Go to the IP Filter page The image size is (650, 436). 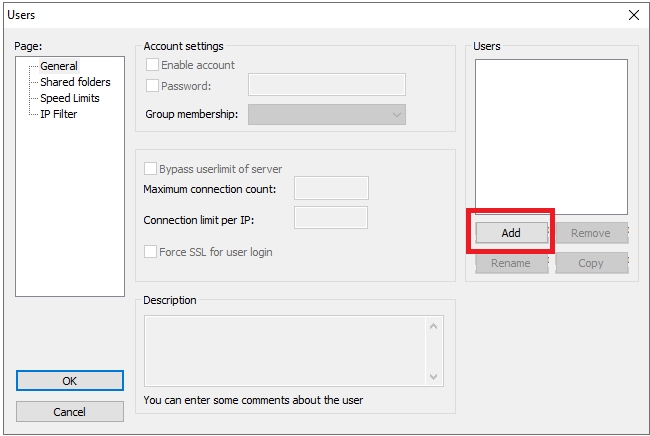(x=58, y=114)
